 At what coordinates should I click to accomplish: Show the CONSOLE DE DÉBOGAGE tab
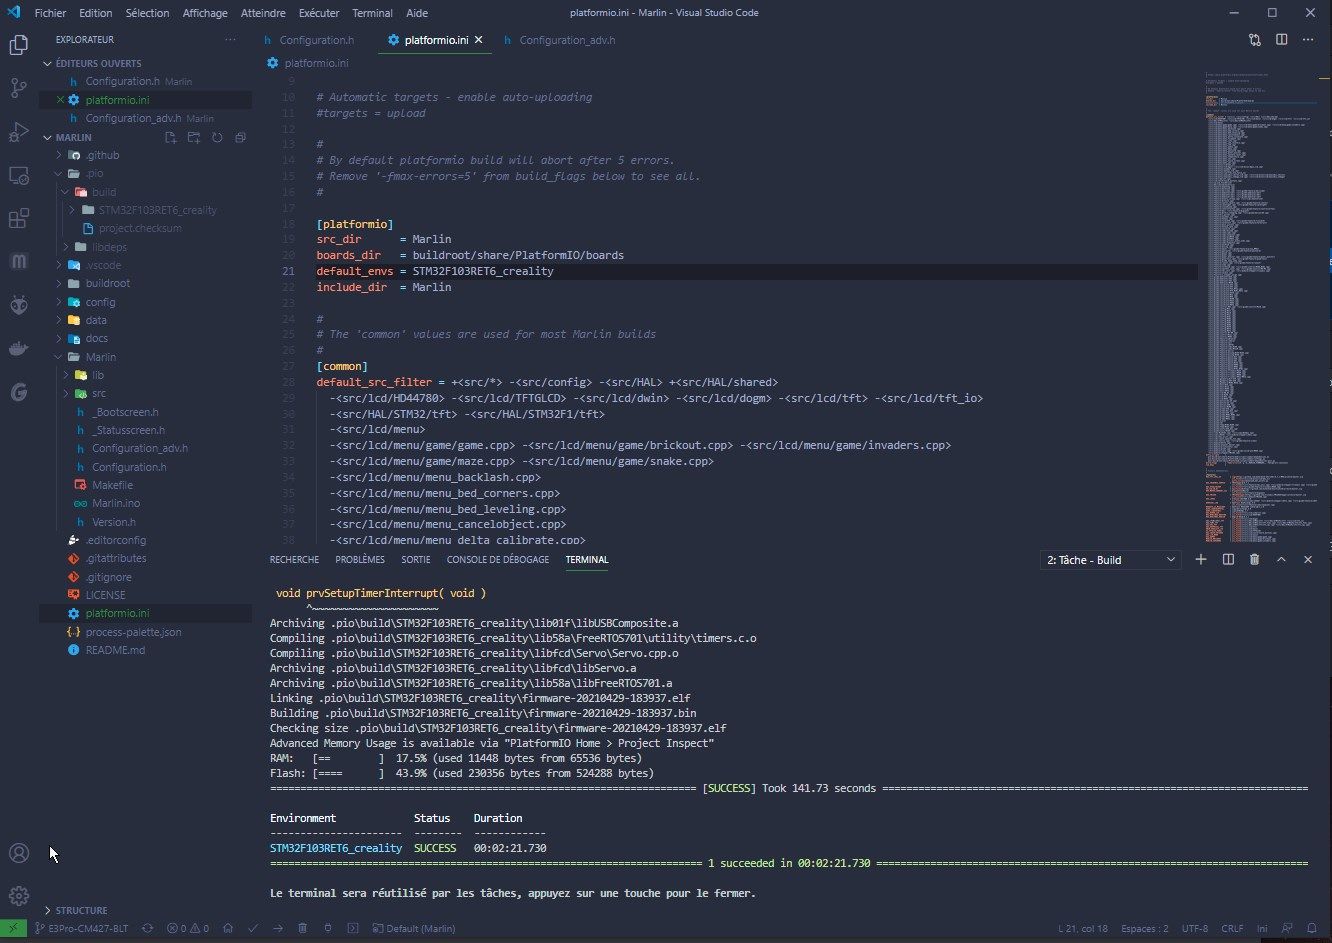498,560
